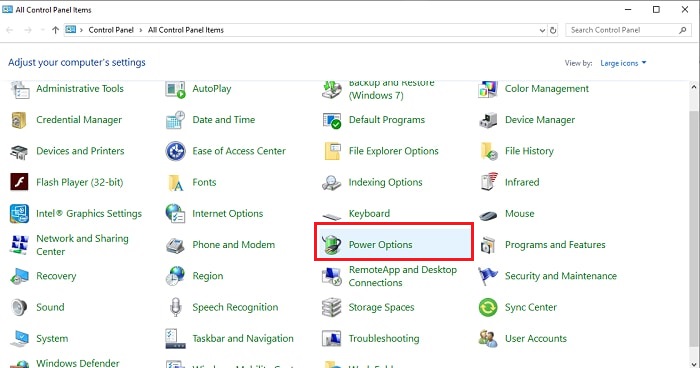Open the Fonts folder icon
Image resolution: width=700 pixels, height=368 pixels.
pos(175,183)
